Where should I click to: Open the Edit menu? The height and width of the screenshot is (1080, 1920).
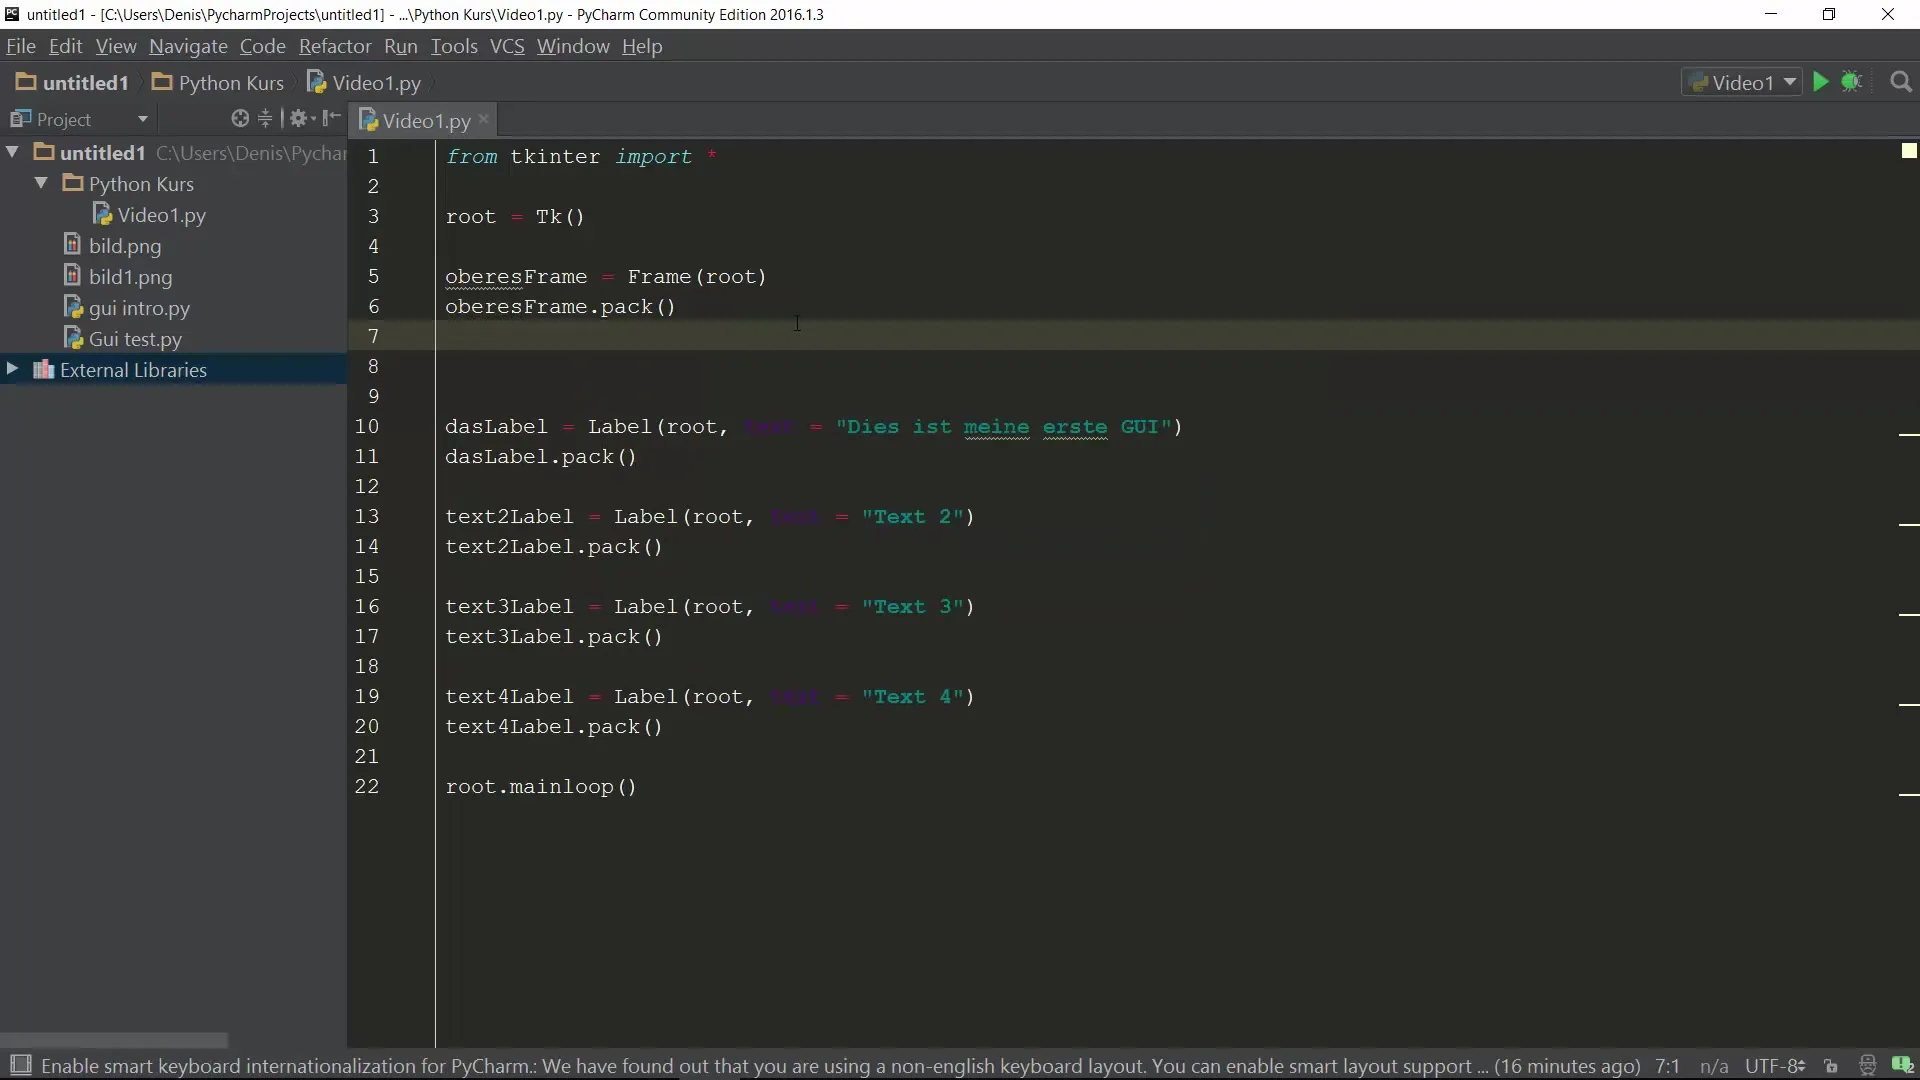[66, 46]
